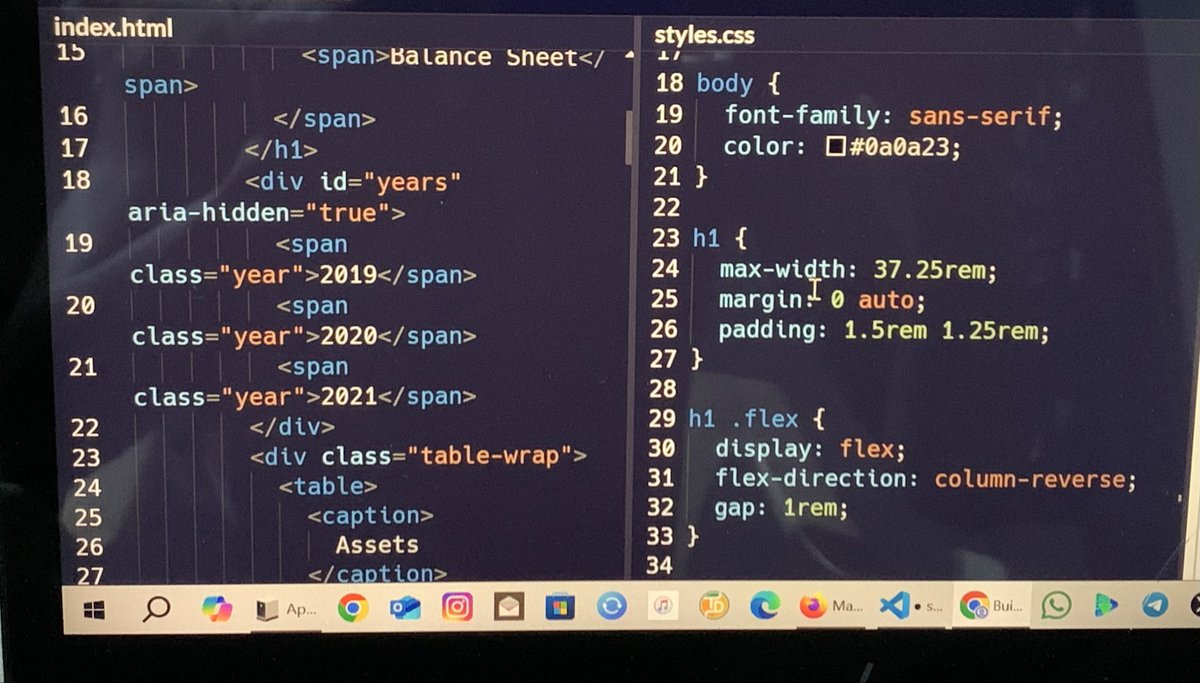
Task: Click the '<table>' tag on line 24
Action: [x=328, y=487]
